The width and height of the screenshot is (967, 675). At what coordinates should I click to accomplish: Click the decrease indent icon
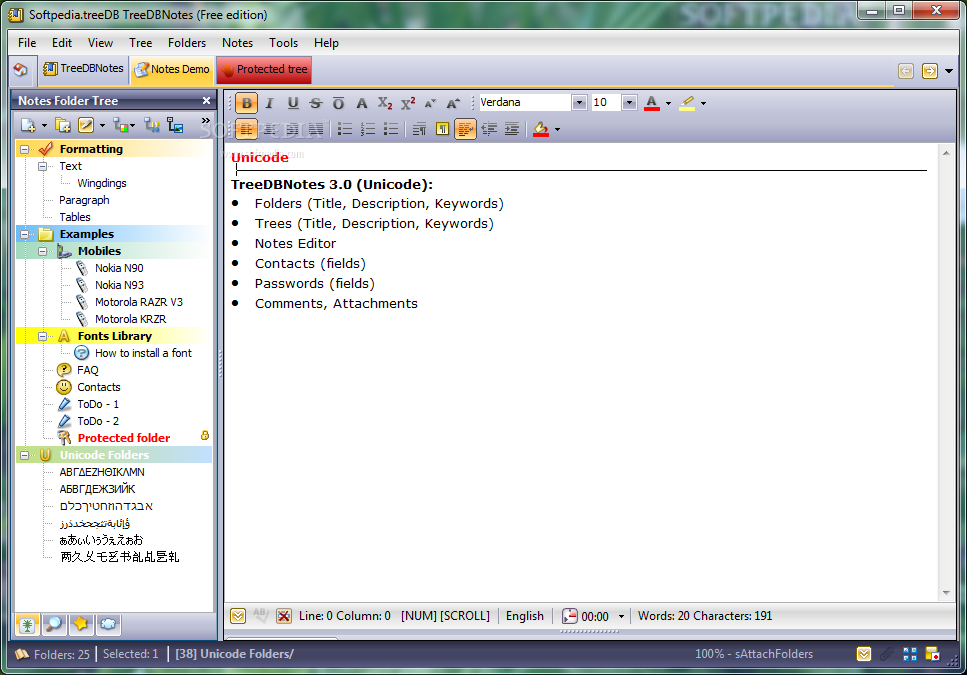pyautogui.click(x=489, y=129)
